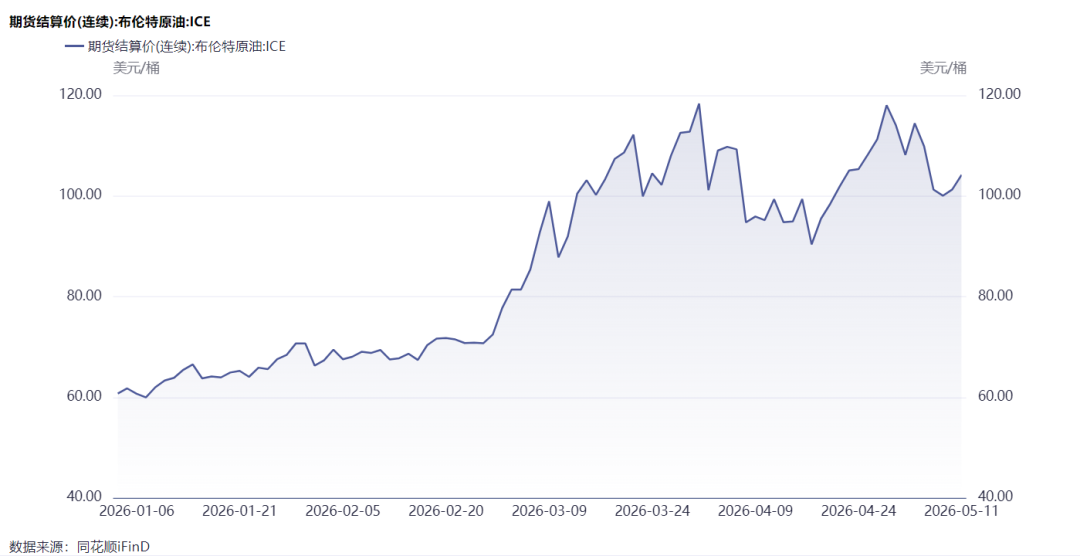Click the right axis value 80.00
The height and width of the screenshot is (556, 1080).
point(993,296)
